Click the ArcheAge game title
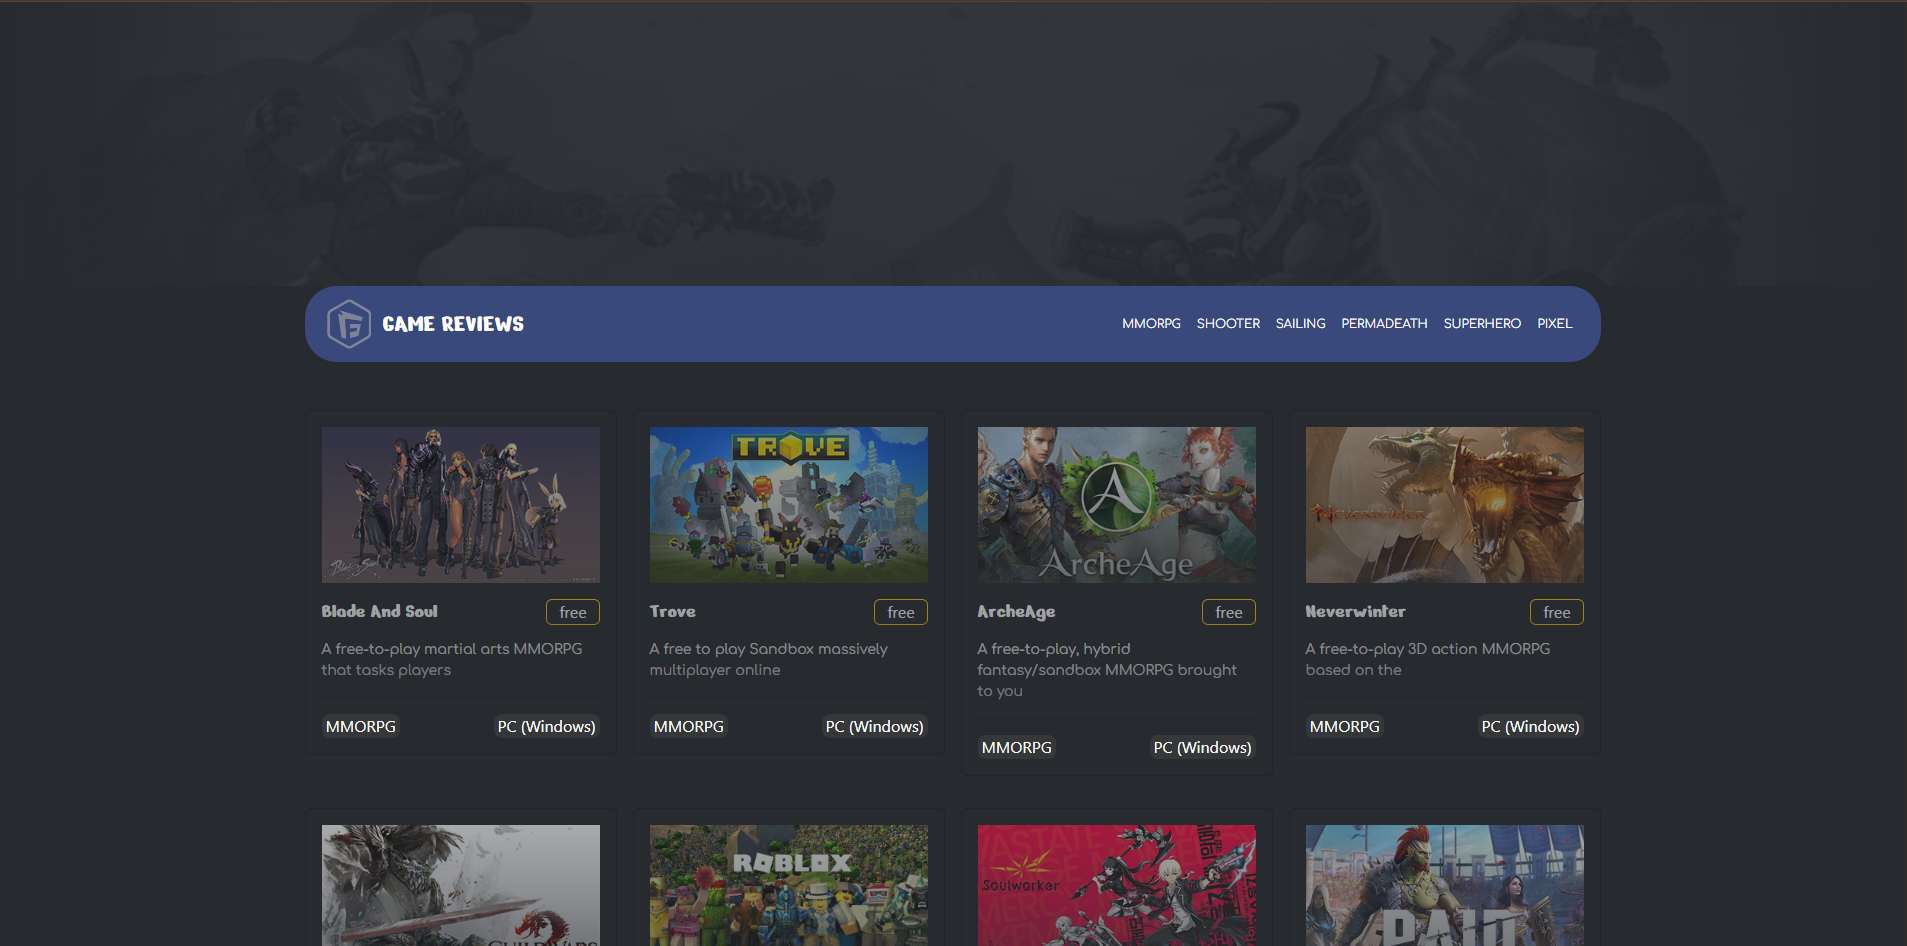1907x946 pixels. point(1017,611)
